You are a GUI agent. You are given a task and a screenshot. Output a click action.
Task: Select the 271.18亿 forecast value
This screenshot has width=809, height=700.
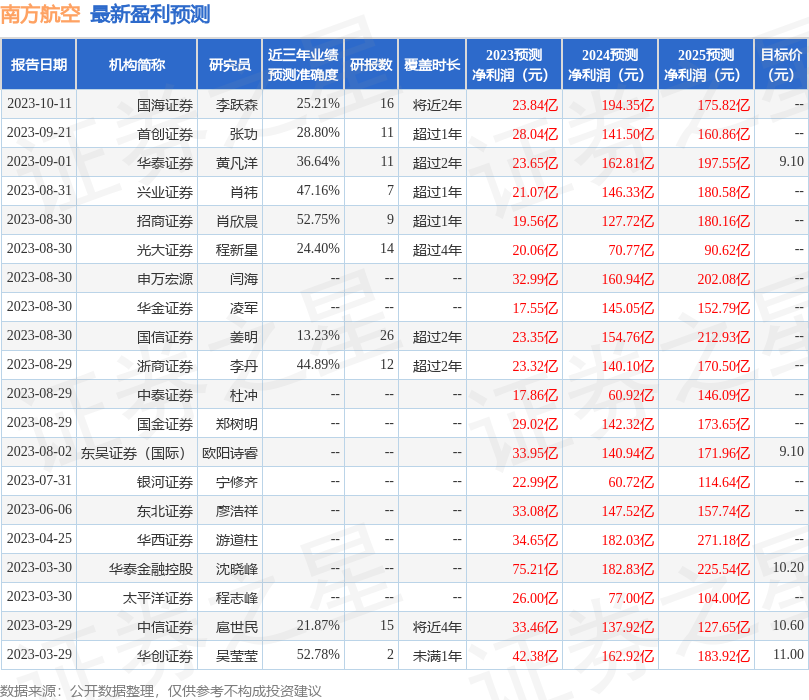724,540
